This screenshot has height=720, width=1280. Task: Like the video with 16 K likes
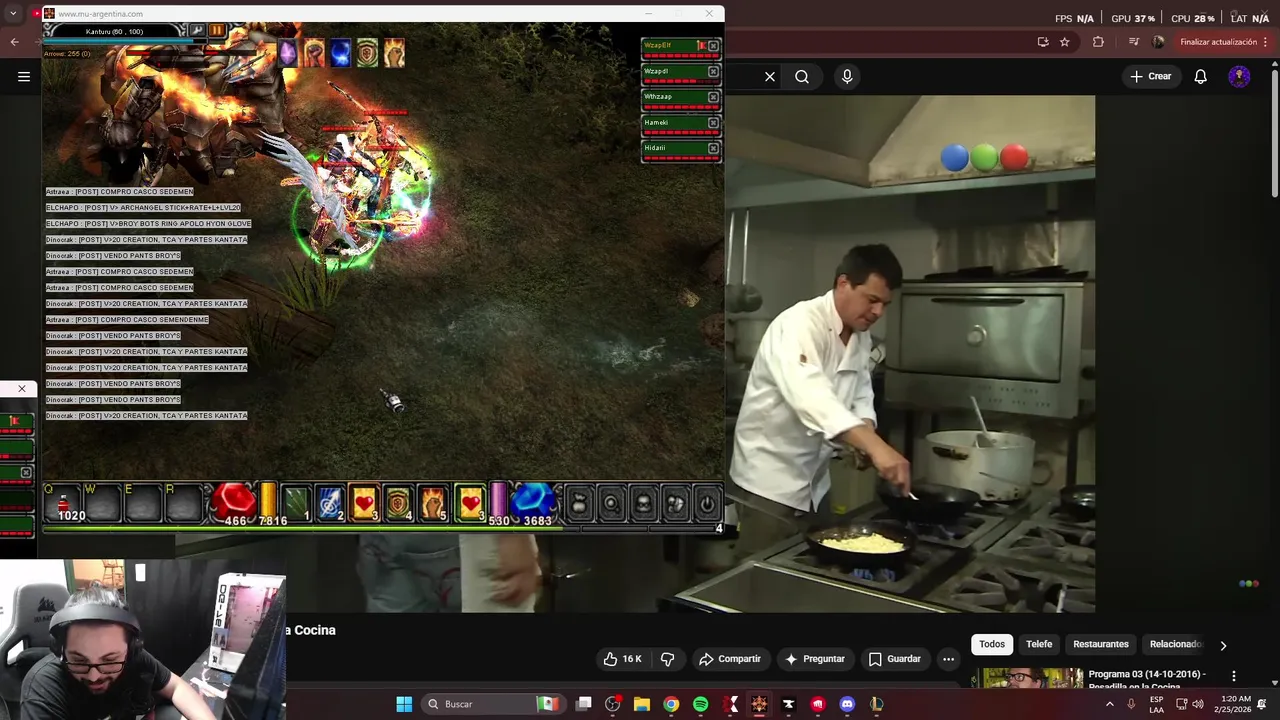click(x=622, y=659)
